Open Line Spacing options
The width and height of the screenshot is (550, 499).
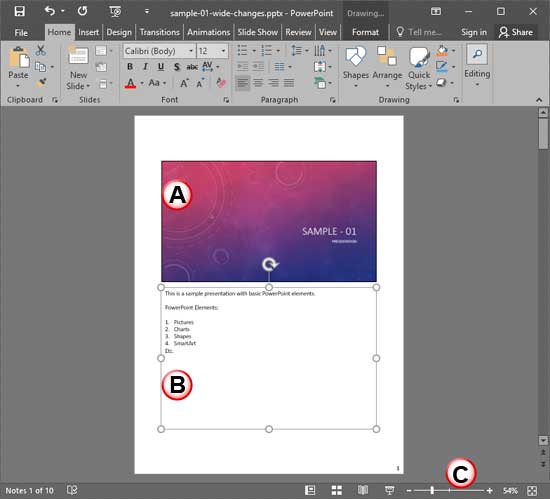click(300, 51)
